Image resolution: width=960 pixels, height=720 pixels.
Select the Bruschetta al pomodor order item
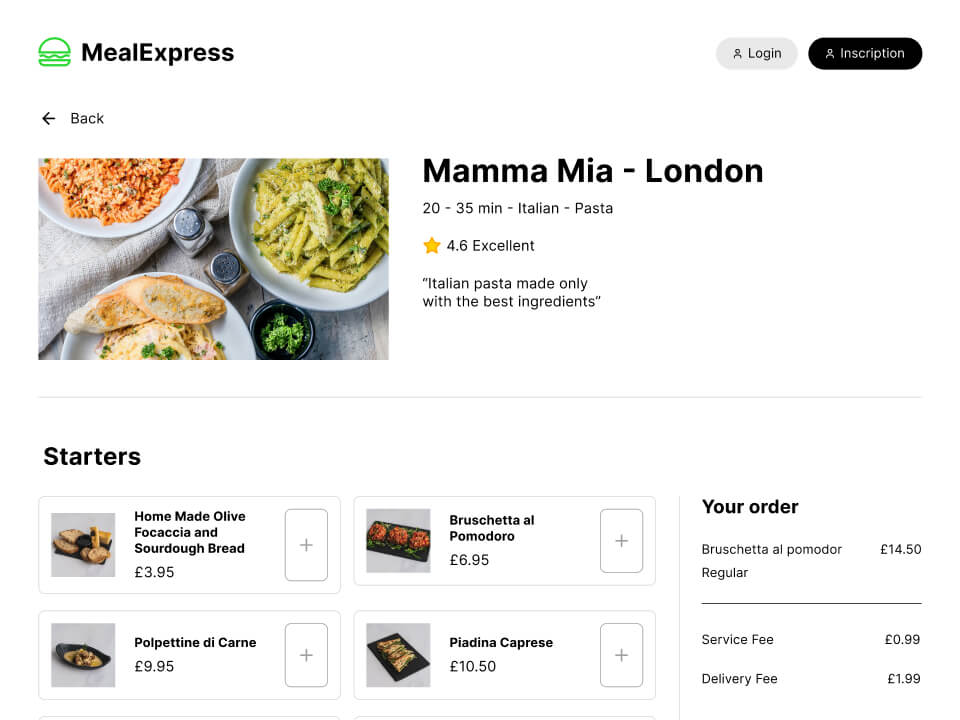pyautogui.click(x=771, y=550)
